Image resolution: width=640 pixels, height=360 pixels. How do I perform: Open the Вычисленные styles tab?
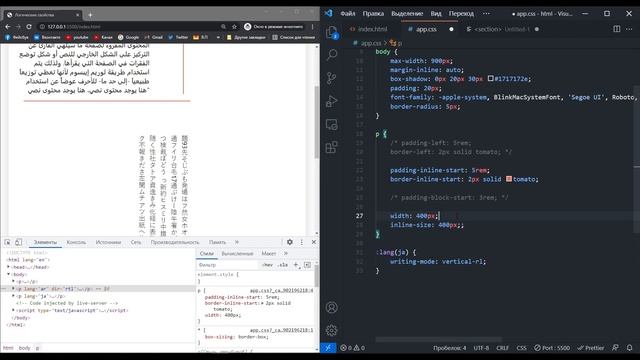point(237,253)
